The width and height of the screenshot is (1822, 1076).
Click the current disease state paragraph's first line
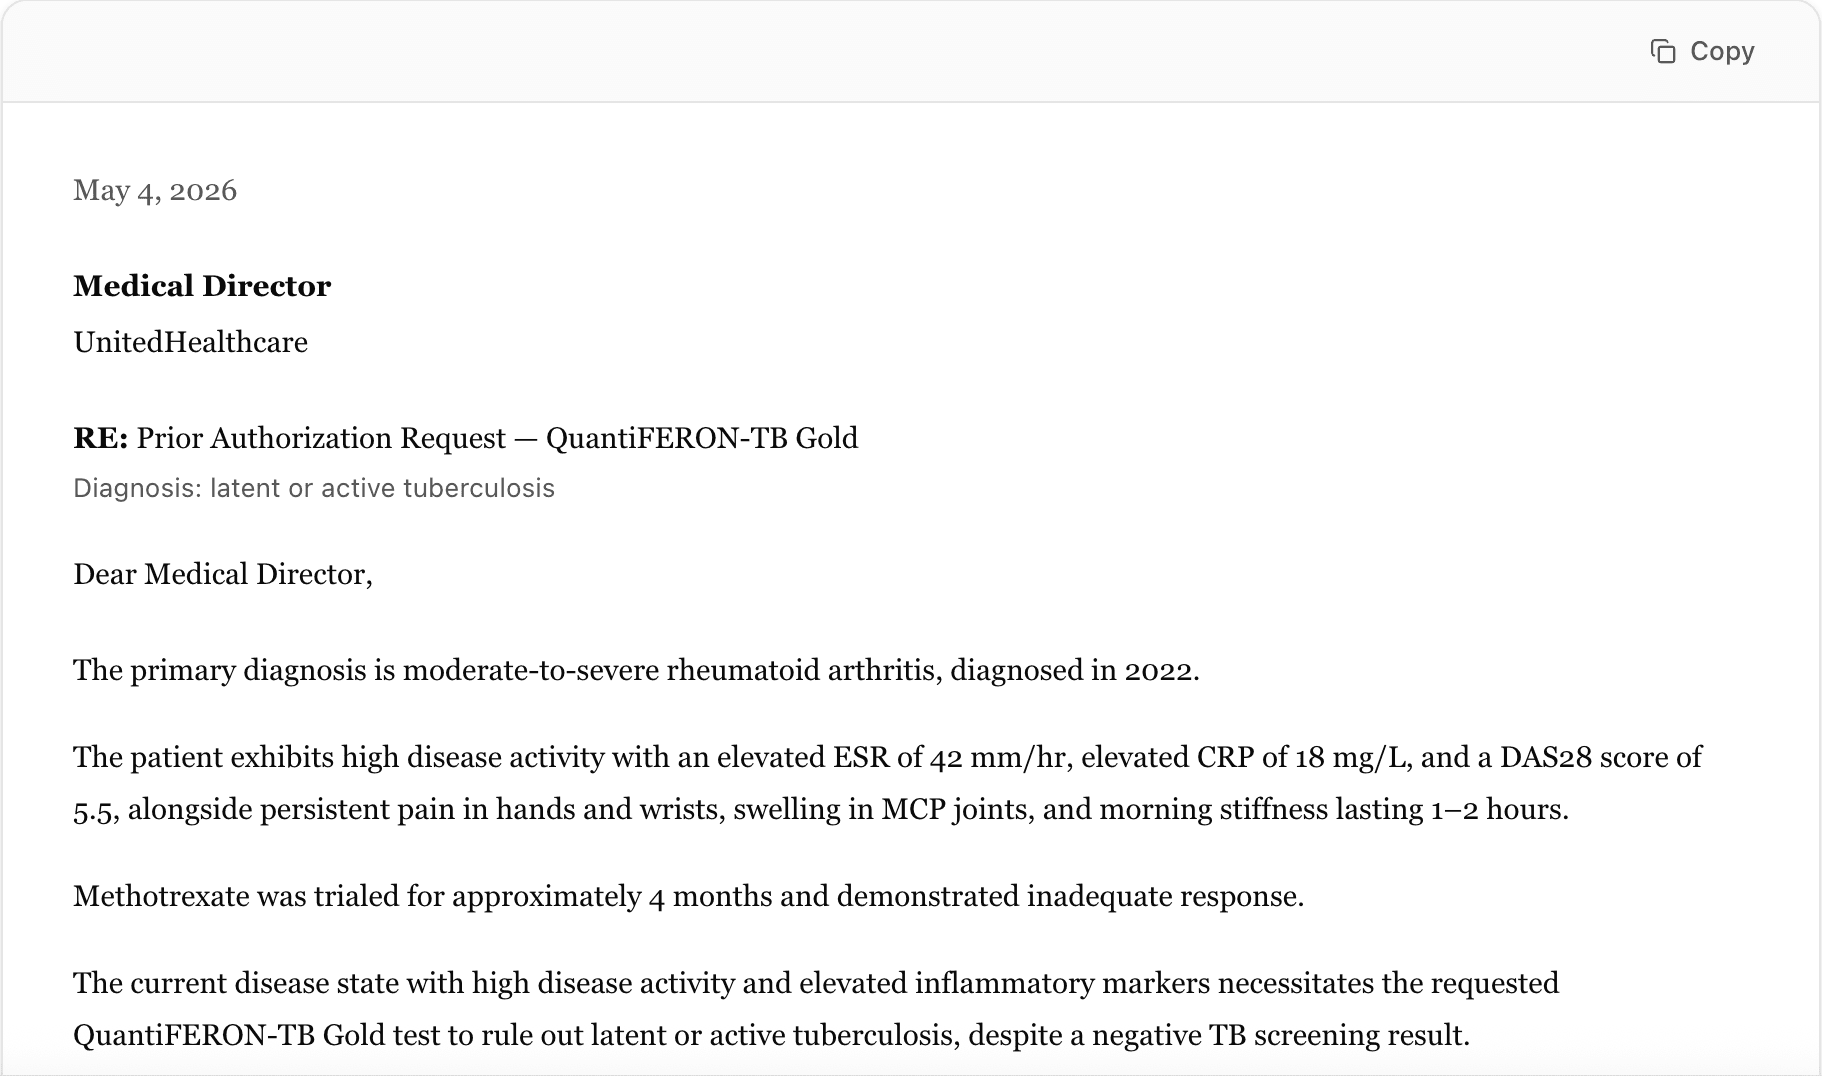pos(816,983)
